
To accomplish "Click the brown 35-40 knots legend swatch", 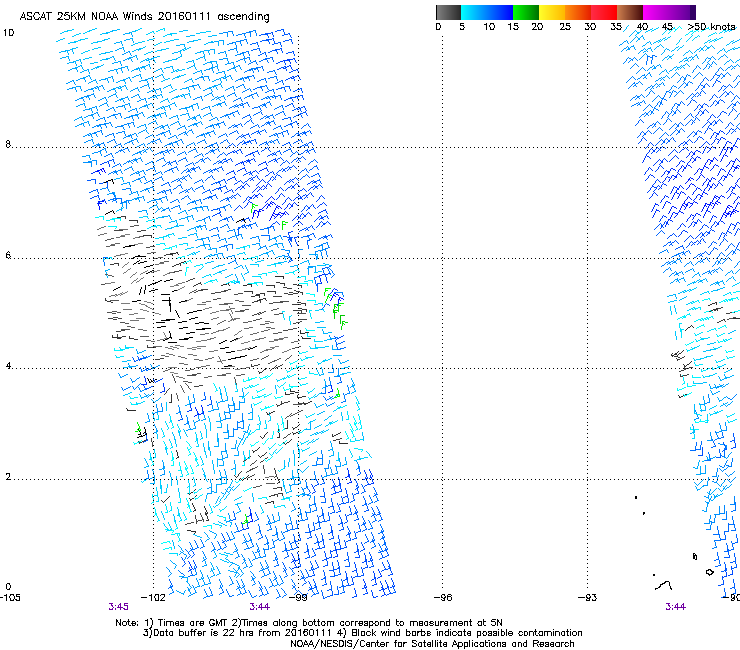I will (630, 12).
